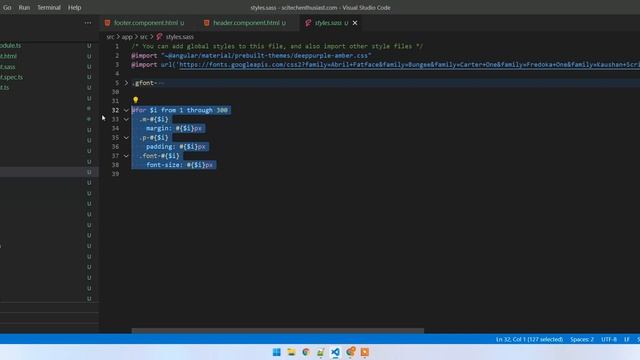Click the Sass icon in the breadcrumb

click(x=159, y=37)
